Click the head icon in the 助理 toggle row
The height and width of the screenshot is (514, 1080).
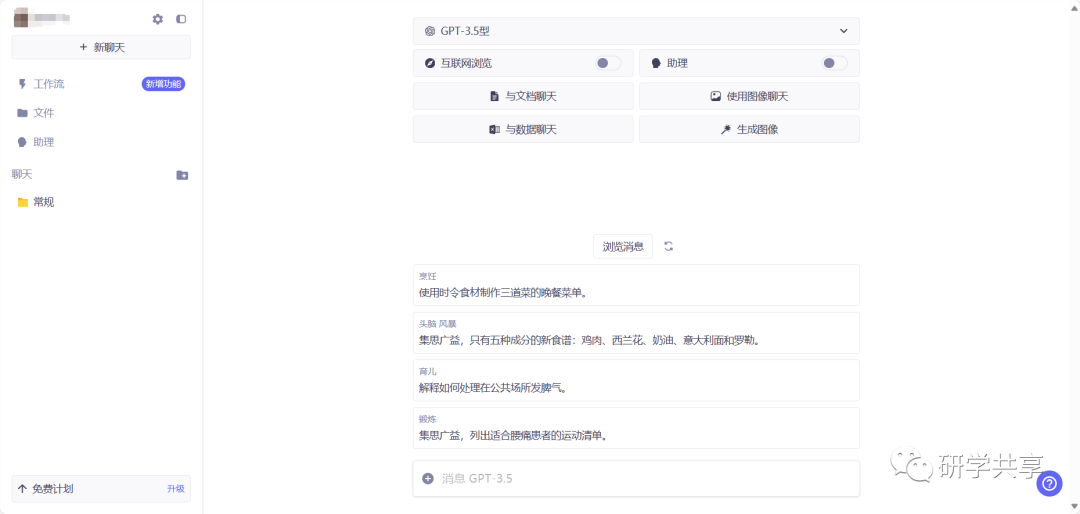coord(656,63)
